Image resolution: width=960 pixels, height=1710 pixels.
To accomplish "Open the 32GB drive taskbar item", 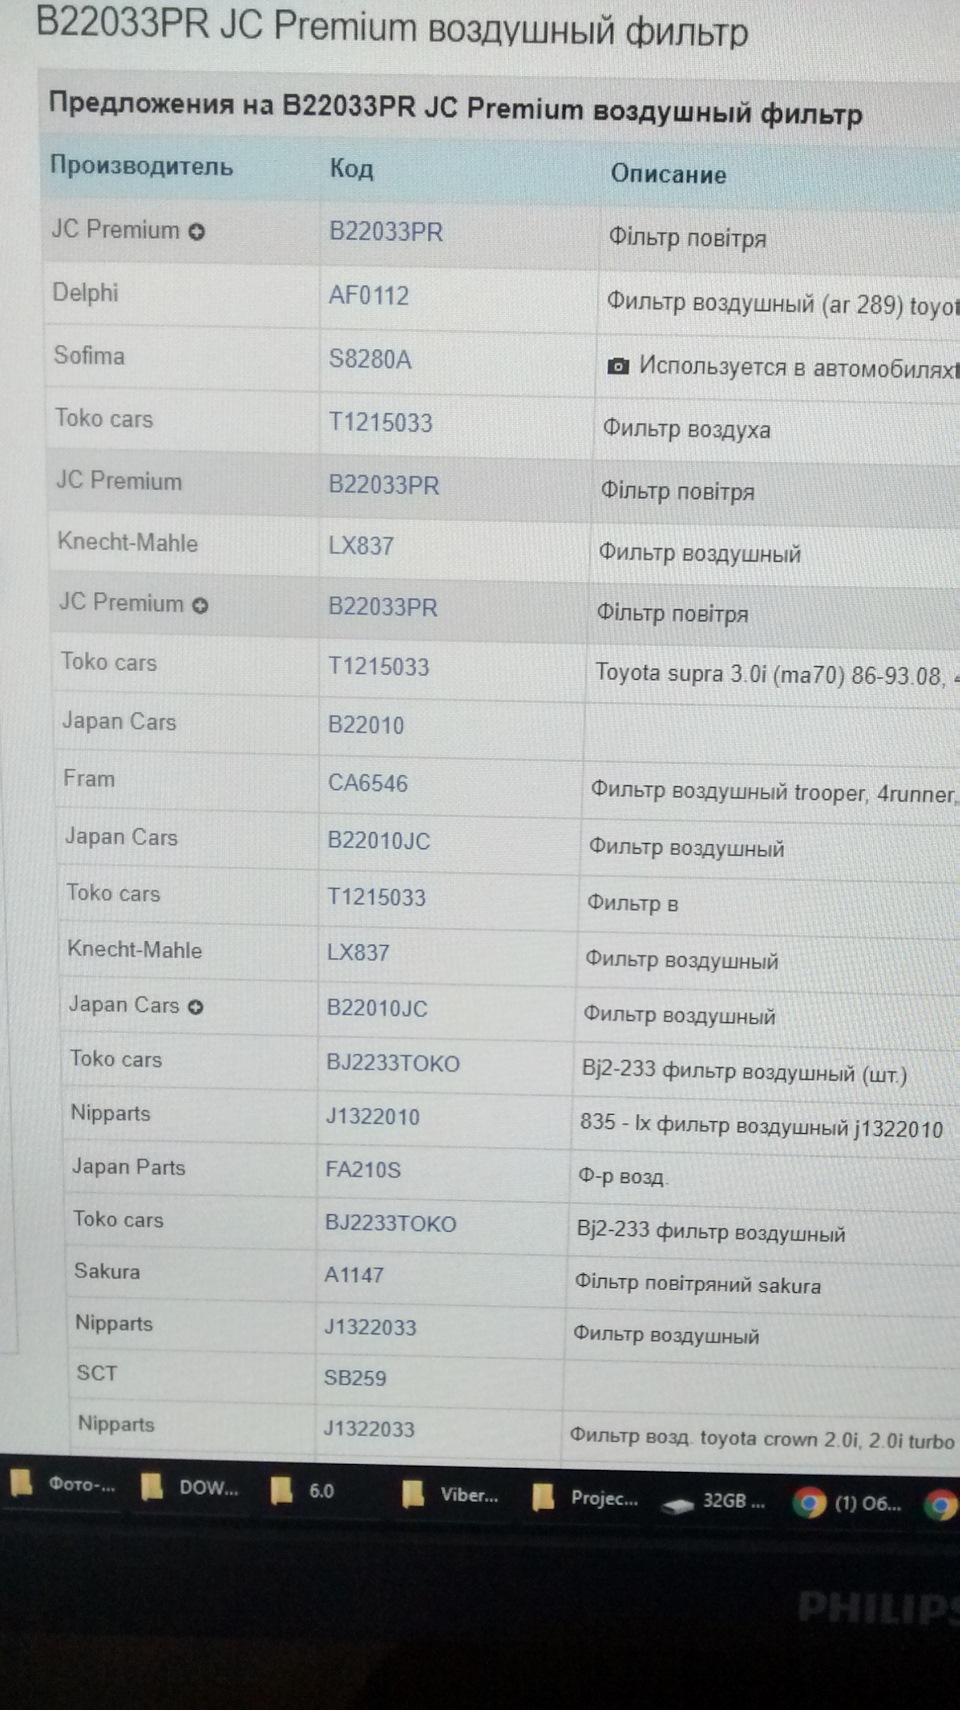I will (x=714, y=1501).
